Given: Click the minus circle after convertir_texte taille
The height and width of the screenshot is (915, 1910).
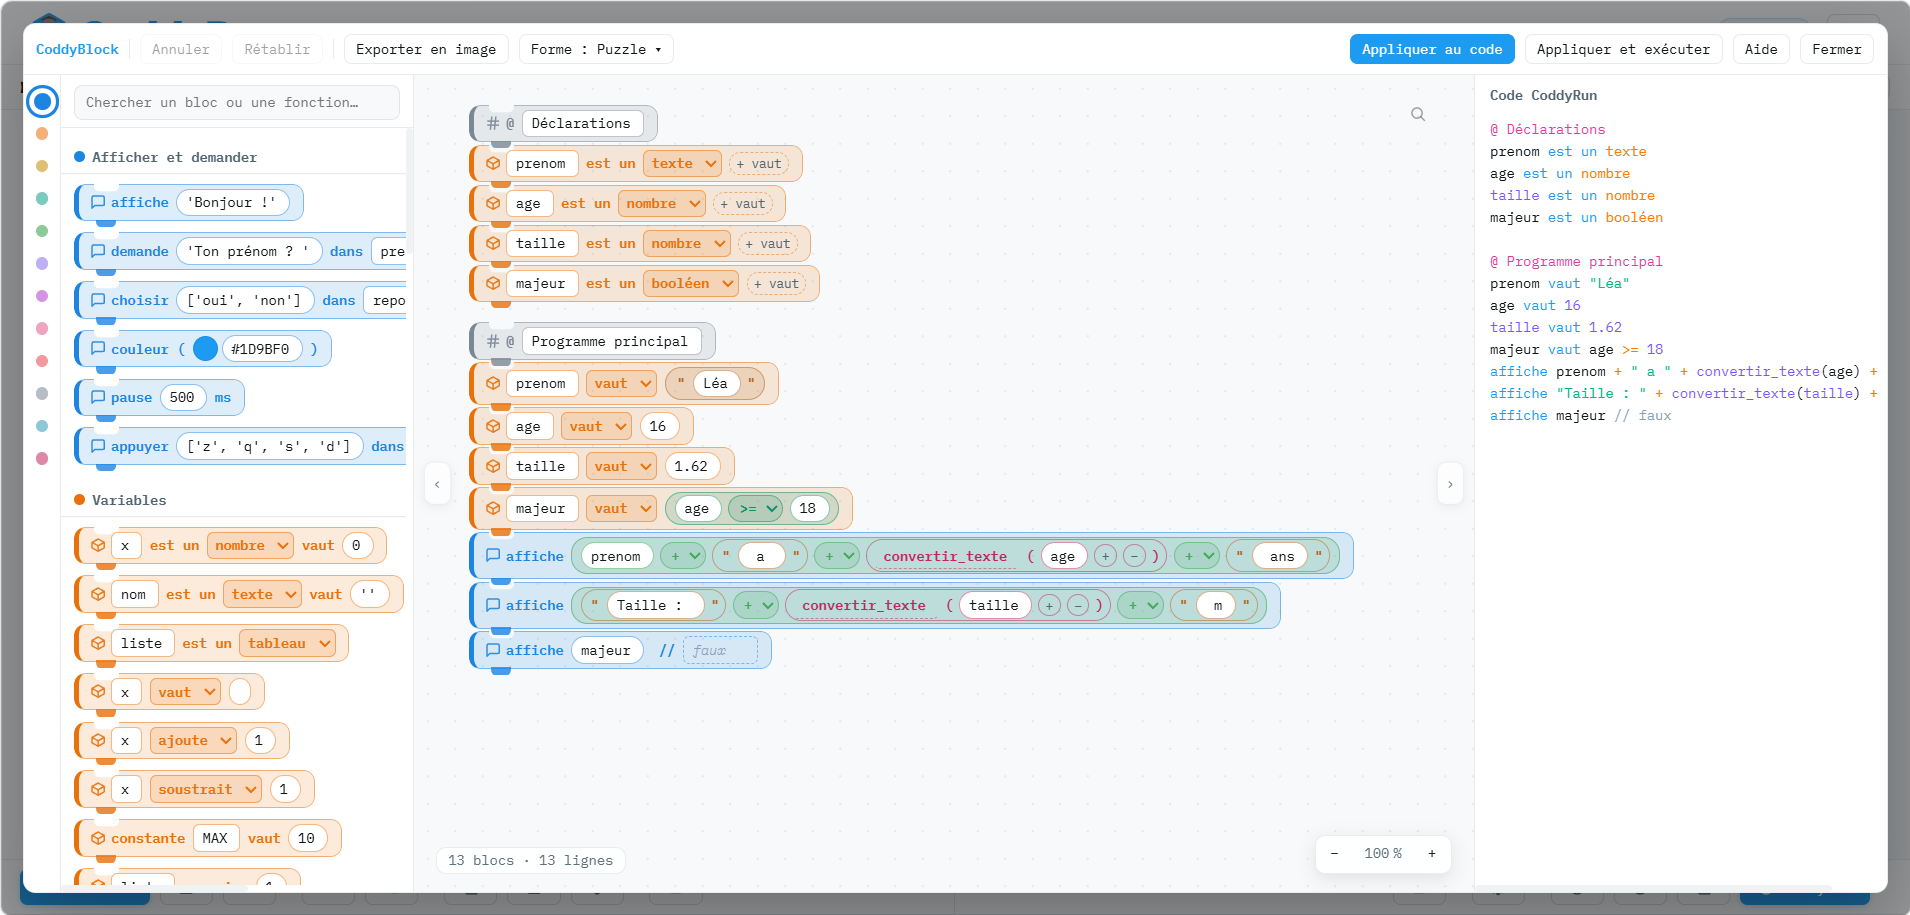Looking at the screenshot, I should (x=1077, y=605).
